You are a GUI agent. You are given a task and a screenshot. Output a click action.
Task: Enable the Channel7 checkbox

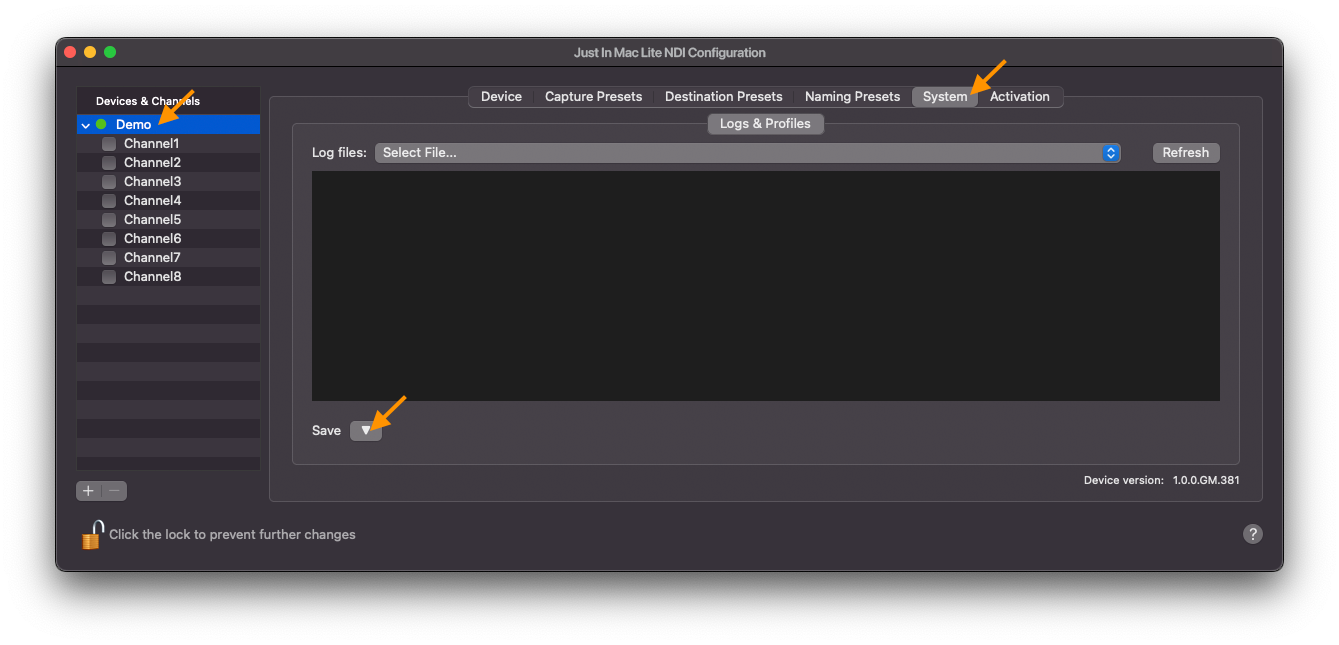[x=109, y=258]
